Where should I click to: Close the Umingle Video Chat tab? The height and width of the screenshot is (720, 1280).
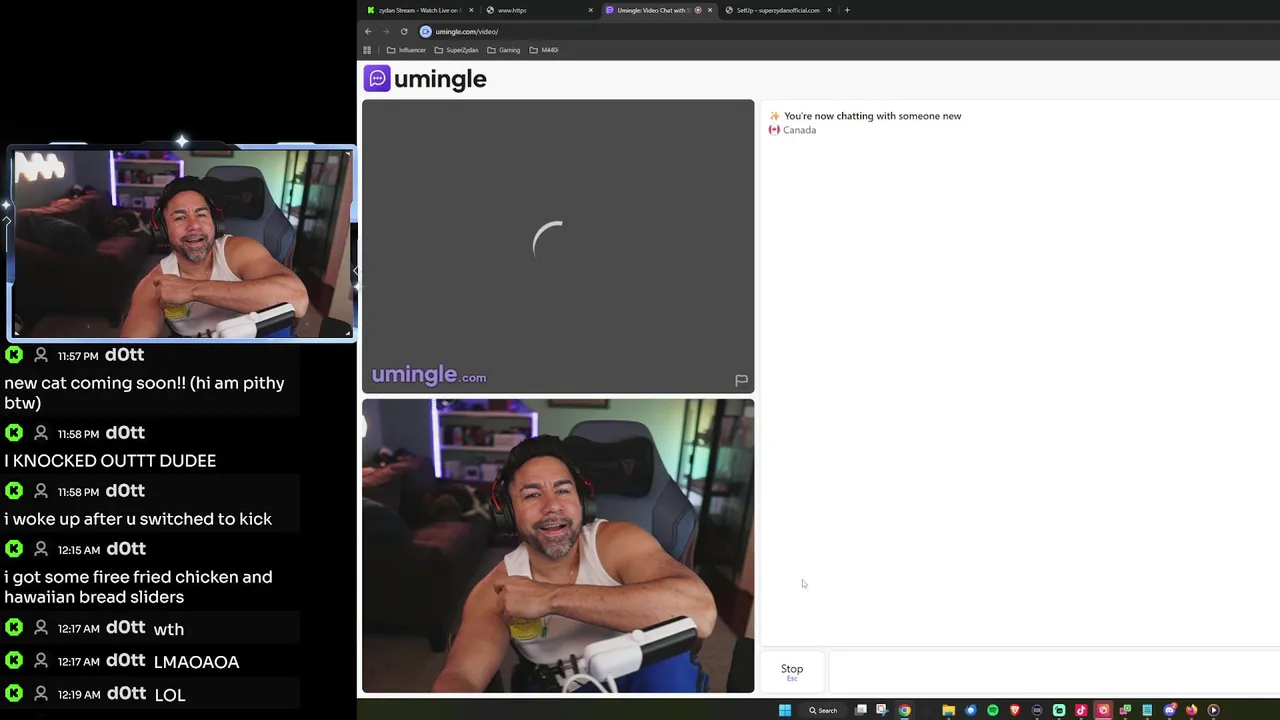pyautogui.click(x=710, y=10)
